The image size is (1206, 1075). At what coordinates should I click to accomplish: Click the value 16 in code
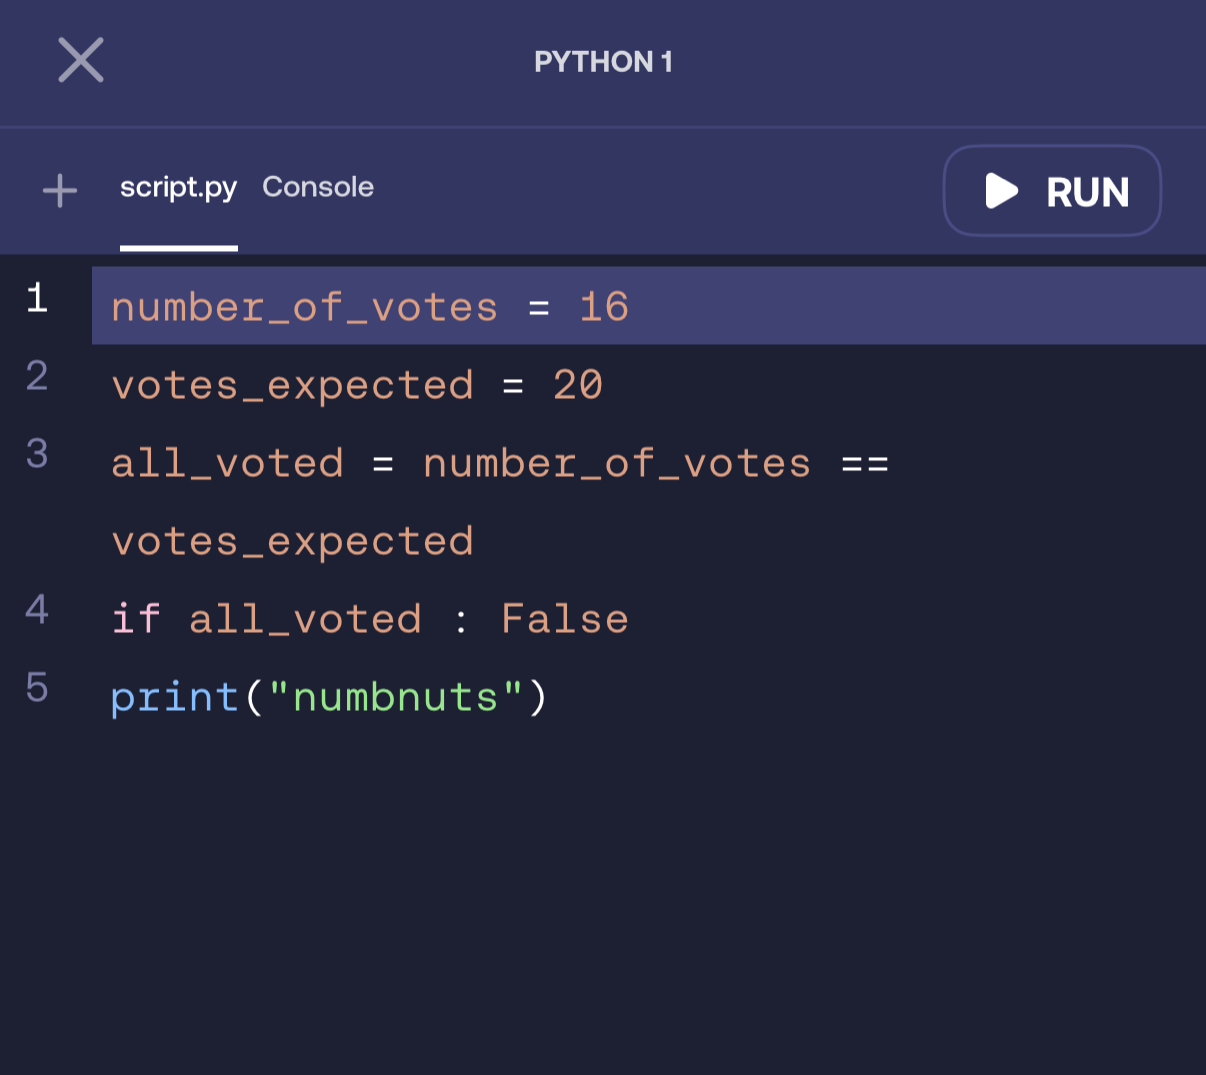click(x=604, y=307)
